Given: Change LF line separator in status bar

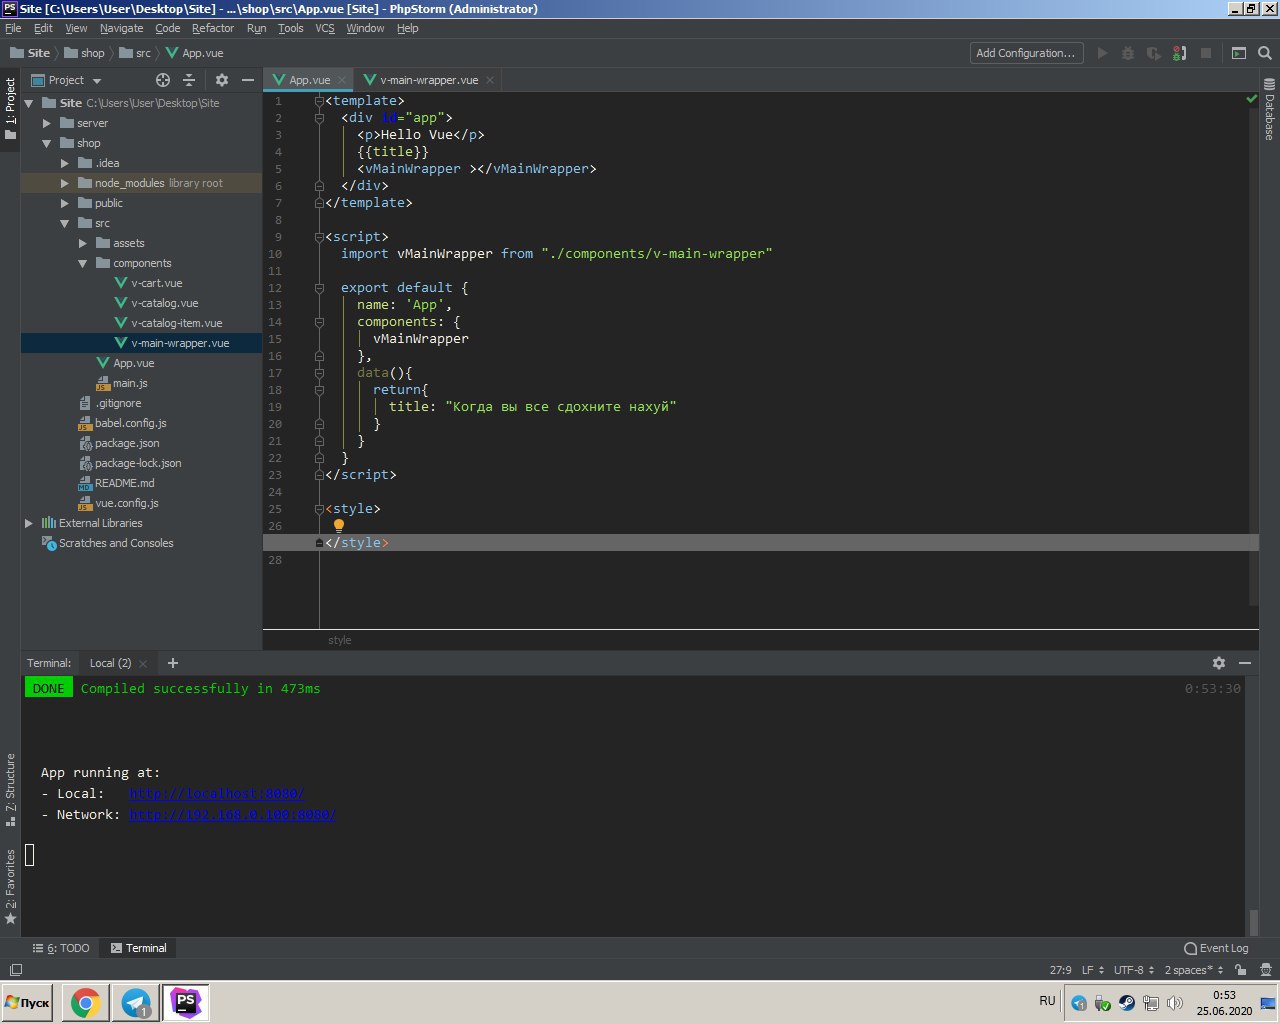Looking at the screenshot, I should [x=1092, y=970].
